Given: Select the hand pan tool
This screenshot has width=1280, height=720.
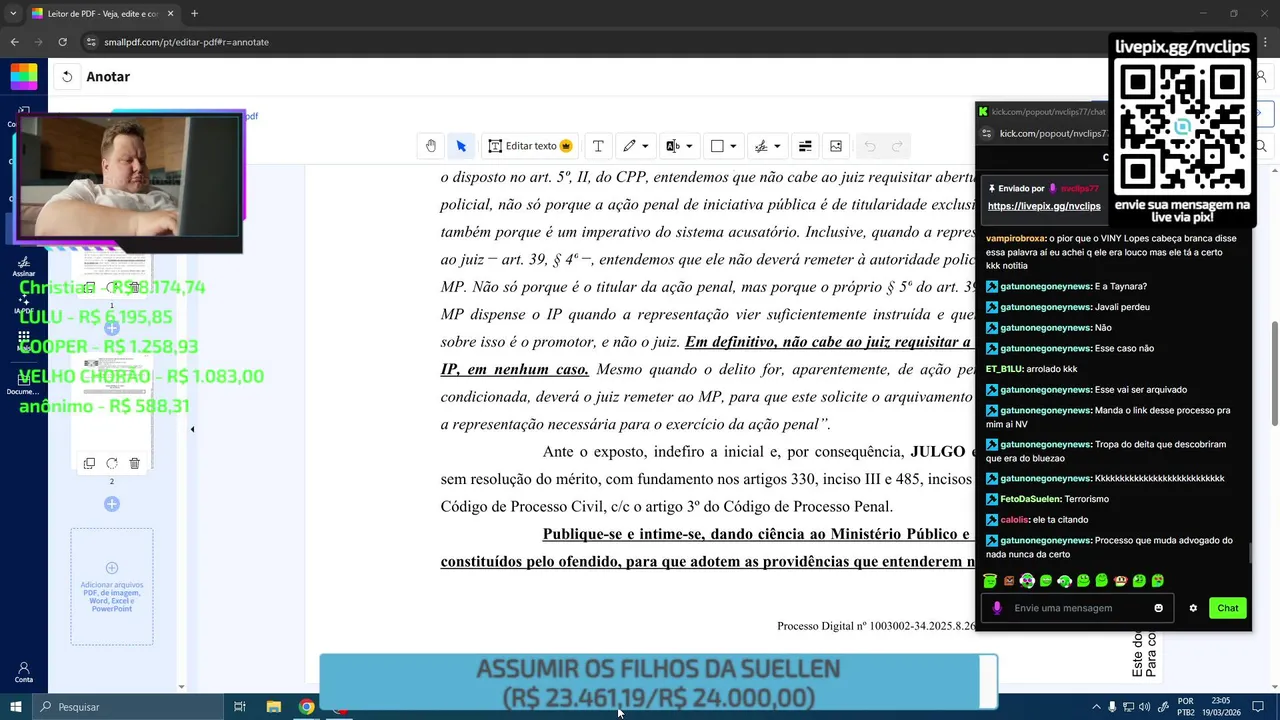Looking at the screenshot, I should pos(431,146).
